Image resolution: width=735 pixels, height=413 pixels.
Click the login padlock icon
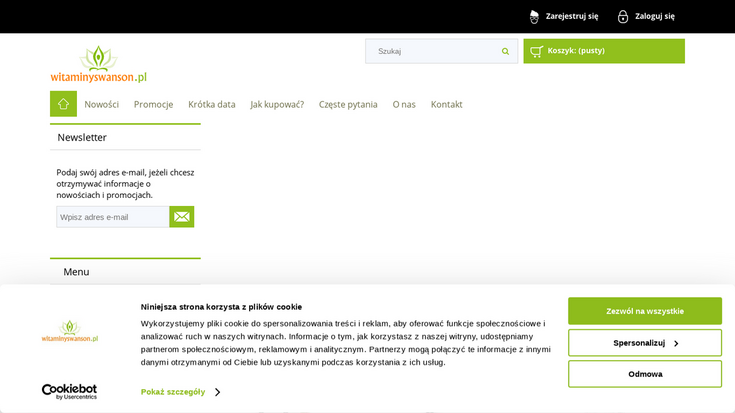click(623, 16)
